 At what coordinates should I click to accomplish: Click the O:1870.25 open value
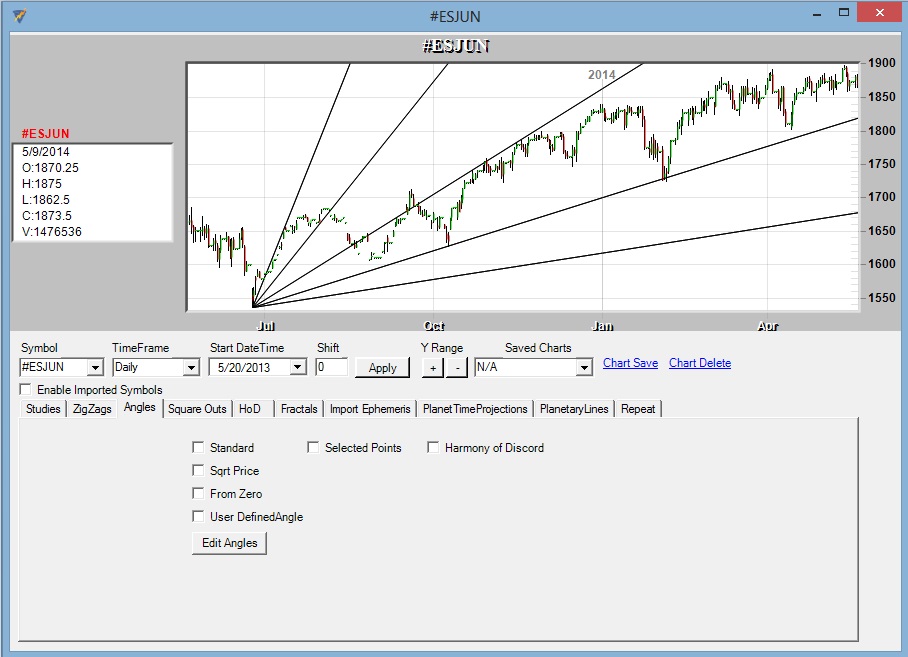(x=50, y=168)
